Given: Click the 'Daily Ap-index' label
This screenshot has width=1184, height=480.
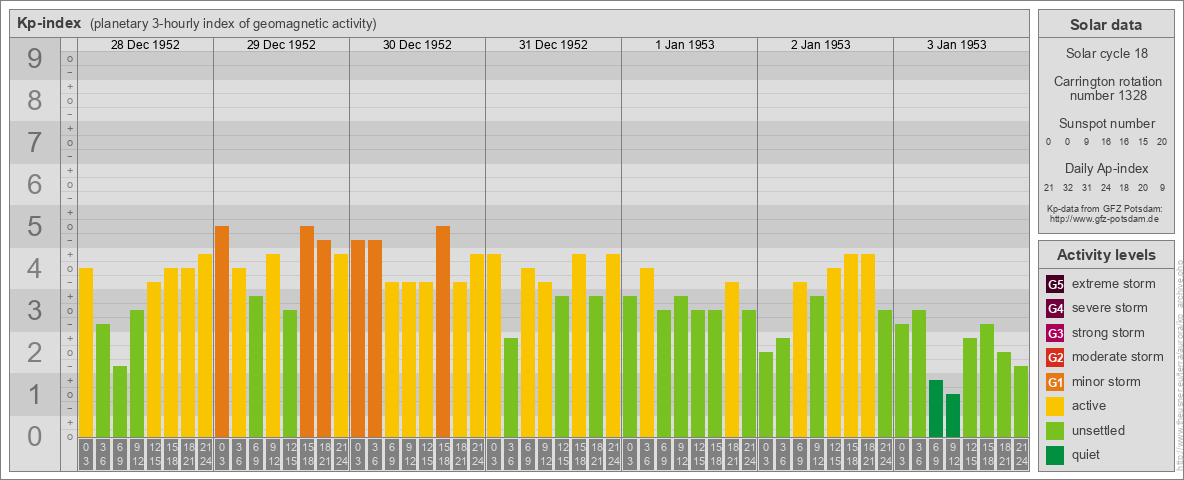Looking at the screenshot, I should pyautogui.click(x=1106, y=168).
